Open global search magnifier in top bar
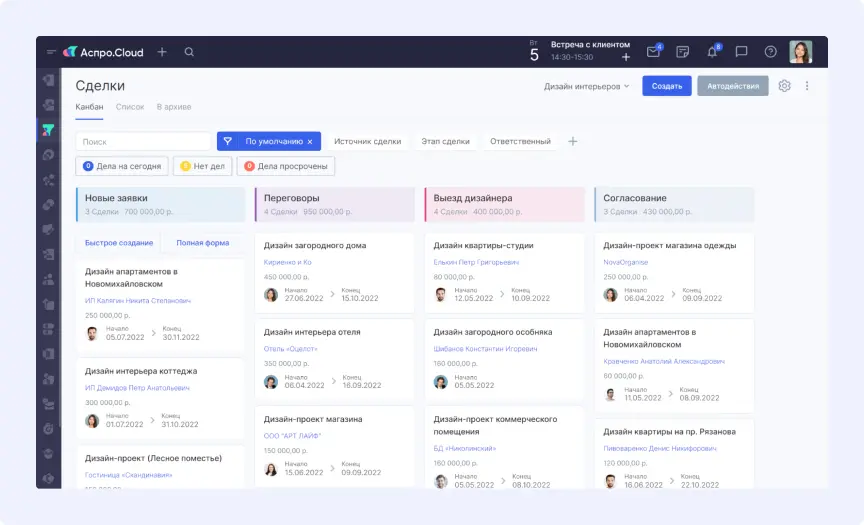Image resolution: width=864 pixels, height=525 pixels. pyautogui.click(x=189, y=52)
